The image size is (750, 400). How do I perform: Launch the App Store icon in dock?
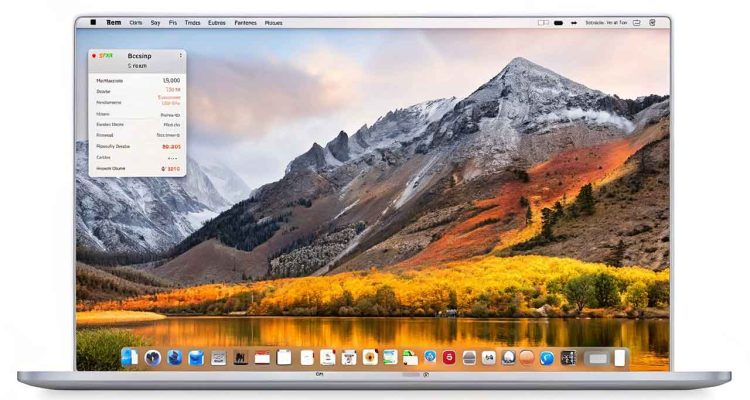pos(430,357)
